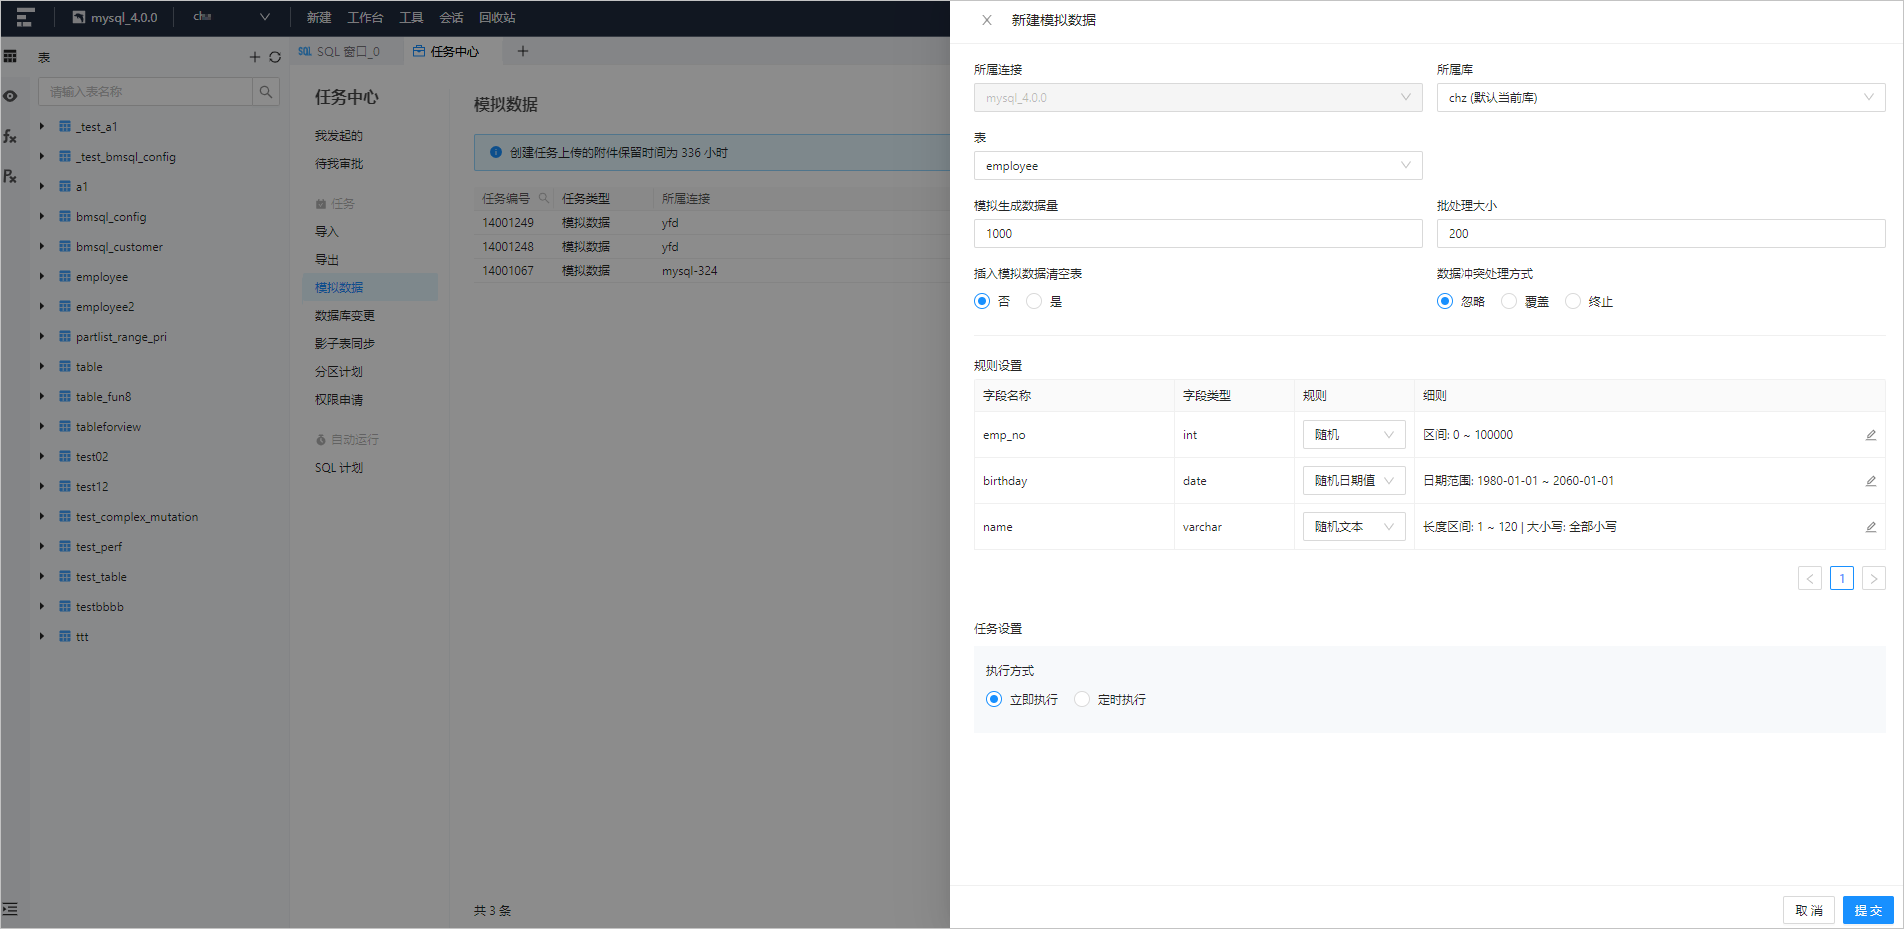Click the 模拟生成数据量 input field
Screen dimensions: 1904x929
(1198, 233)
